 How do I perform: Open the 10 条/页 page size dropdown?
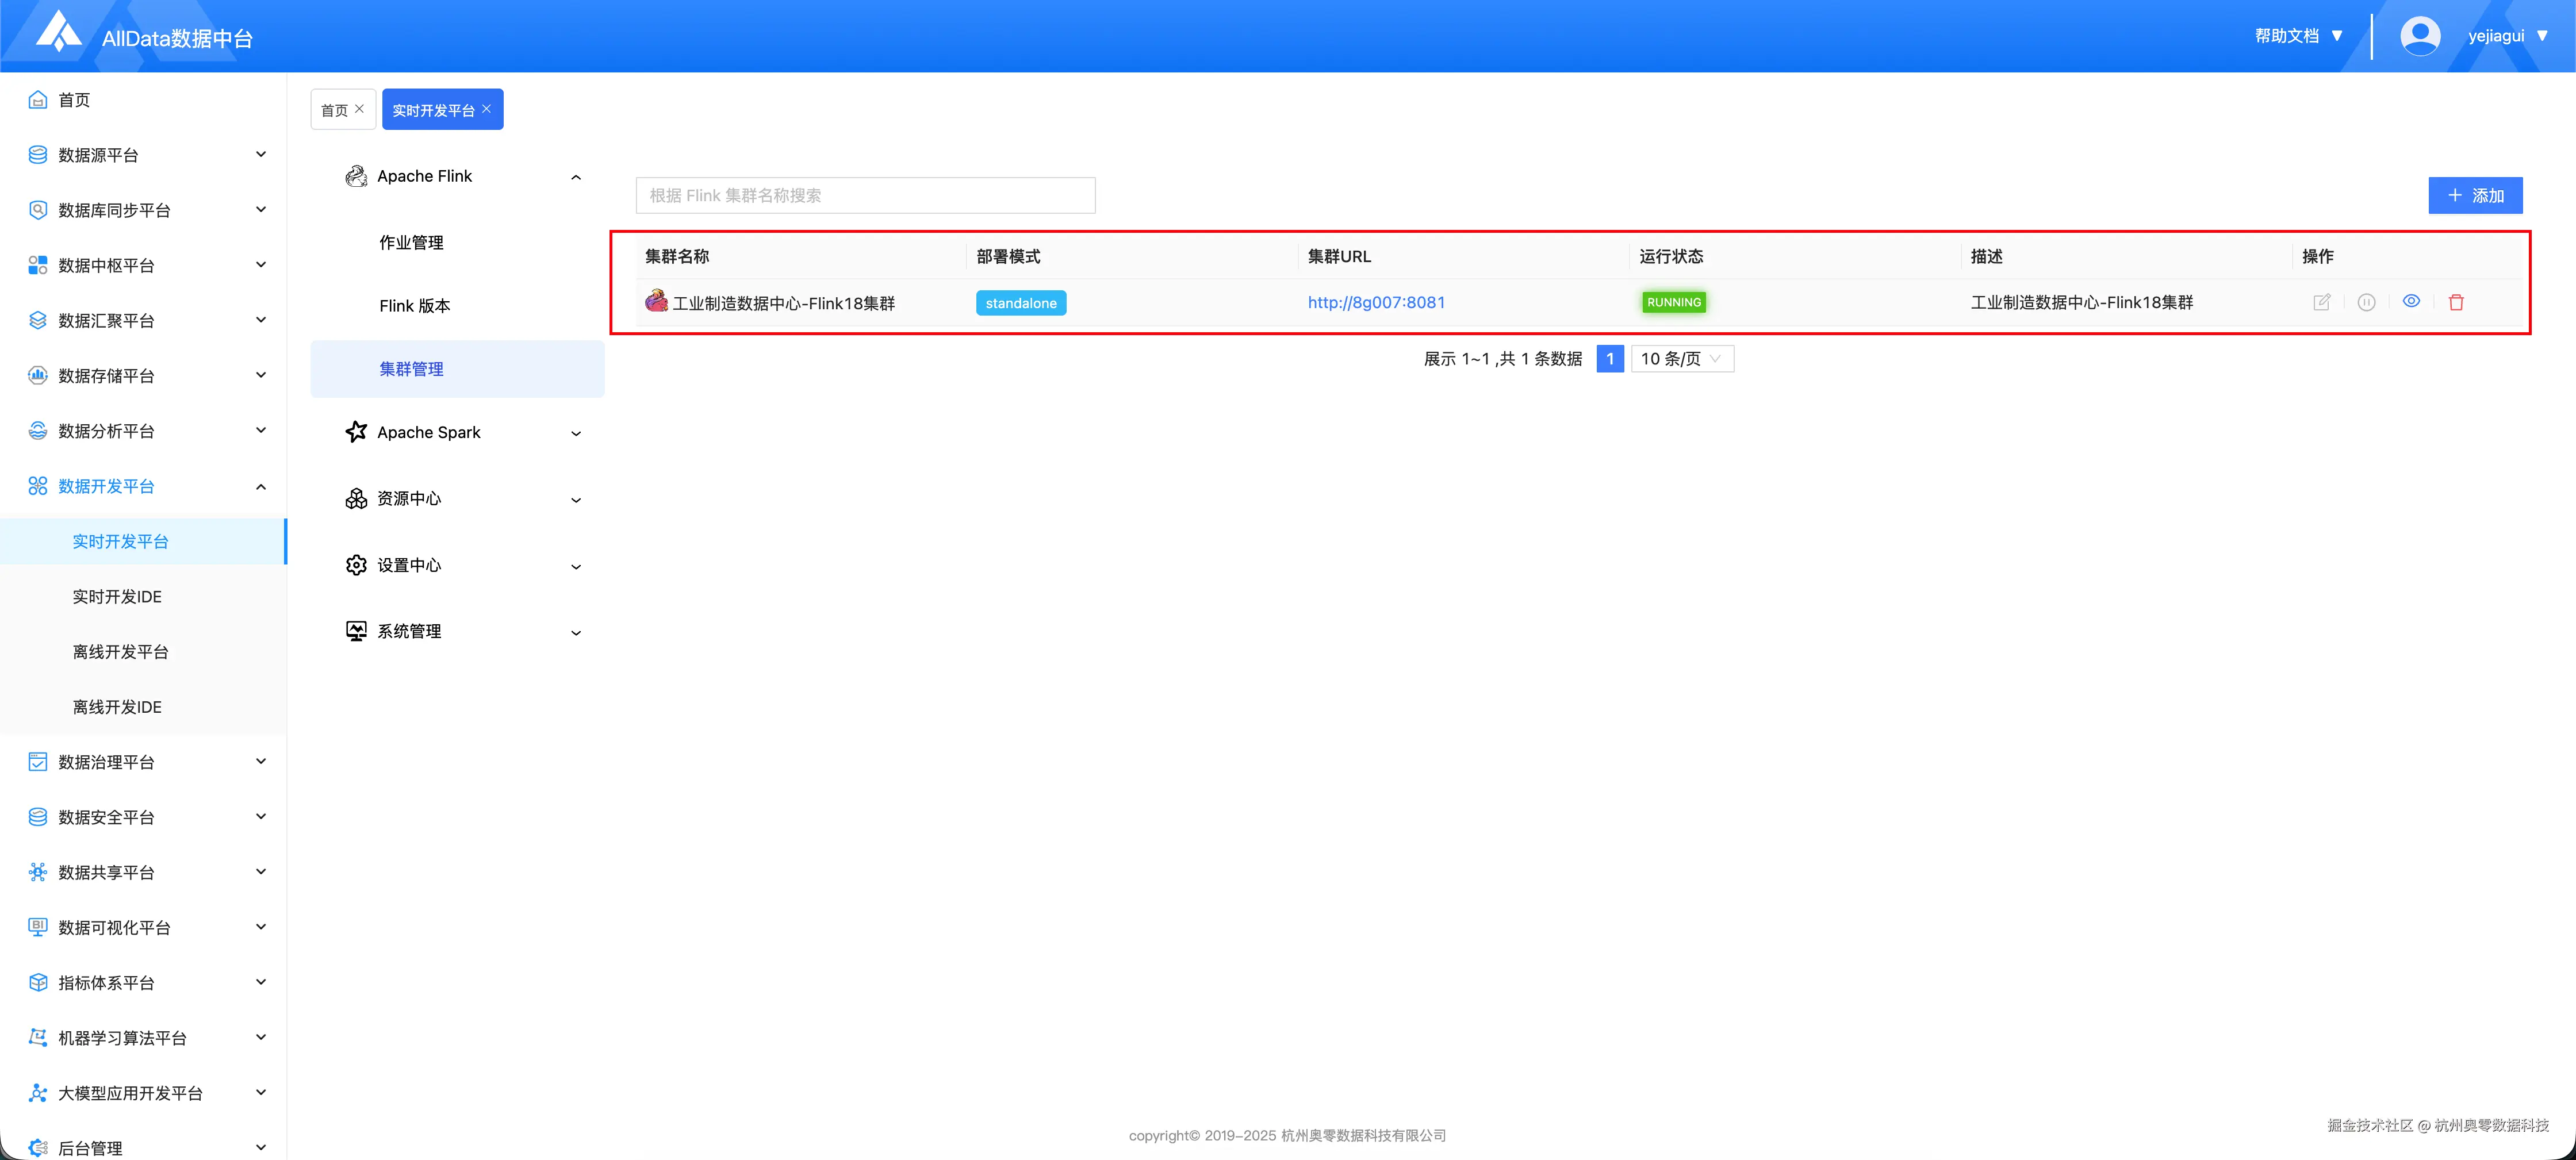point(1682,359)
